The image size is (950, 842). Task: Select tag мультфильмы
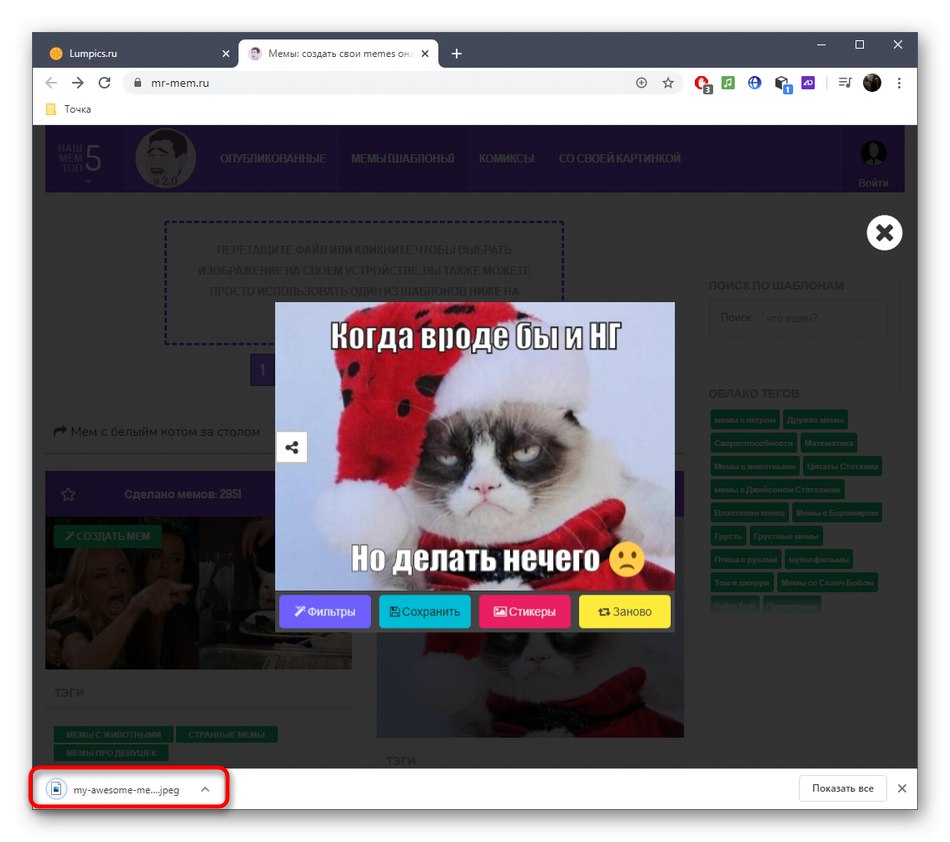818,559
